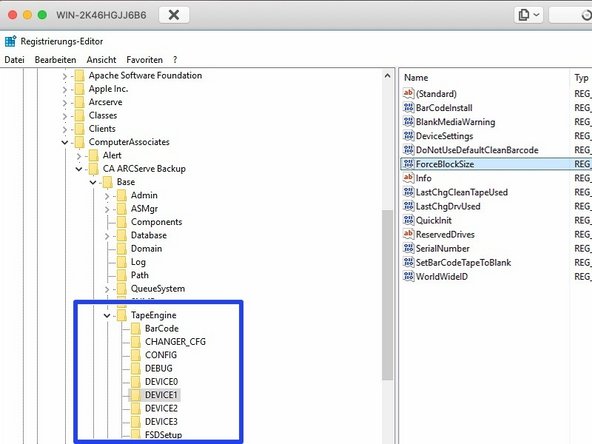Expand the Arcserve key

click(65, 103)
